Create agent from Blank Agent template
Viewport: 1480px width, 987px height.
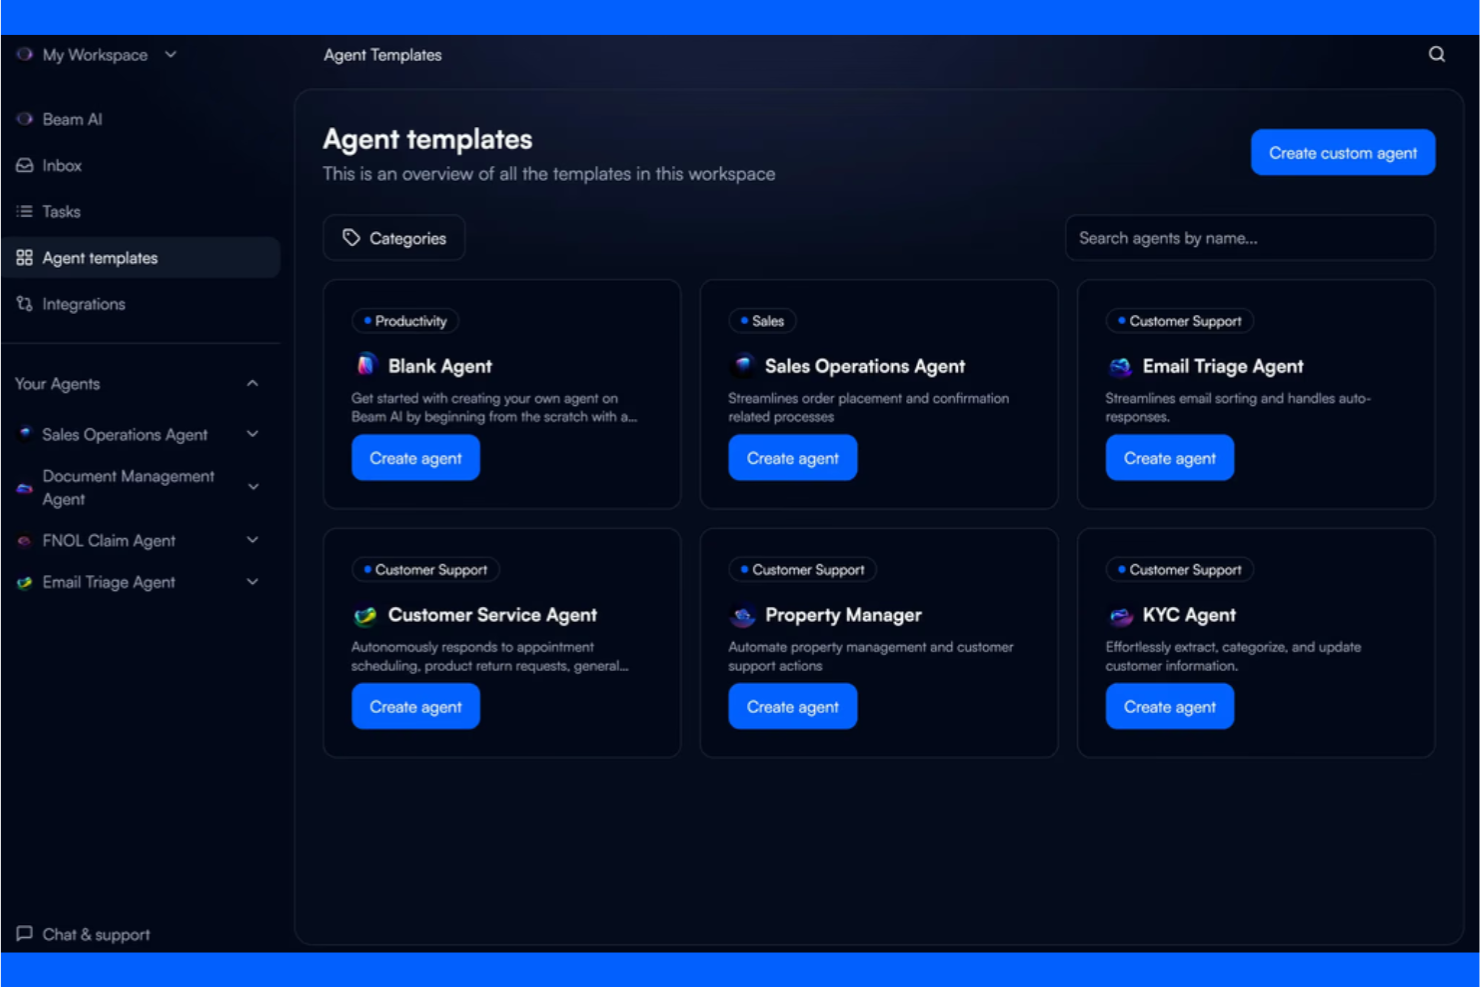click(x=415, y=458)
